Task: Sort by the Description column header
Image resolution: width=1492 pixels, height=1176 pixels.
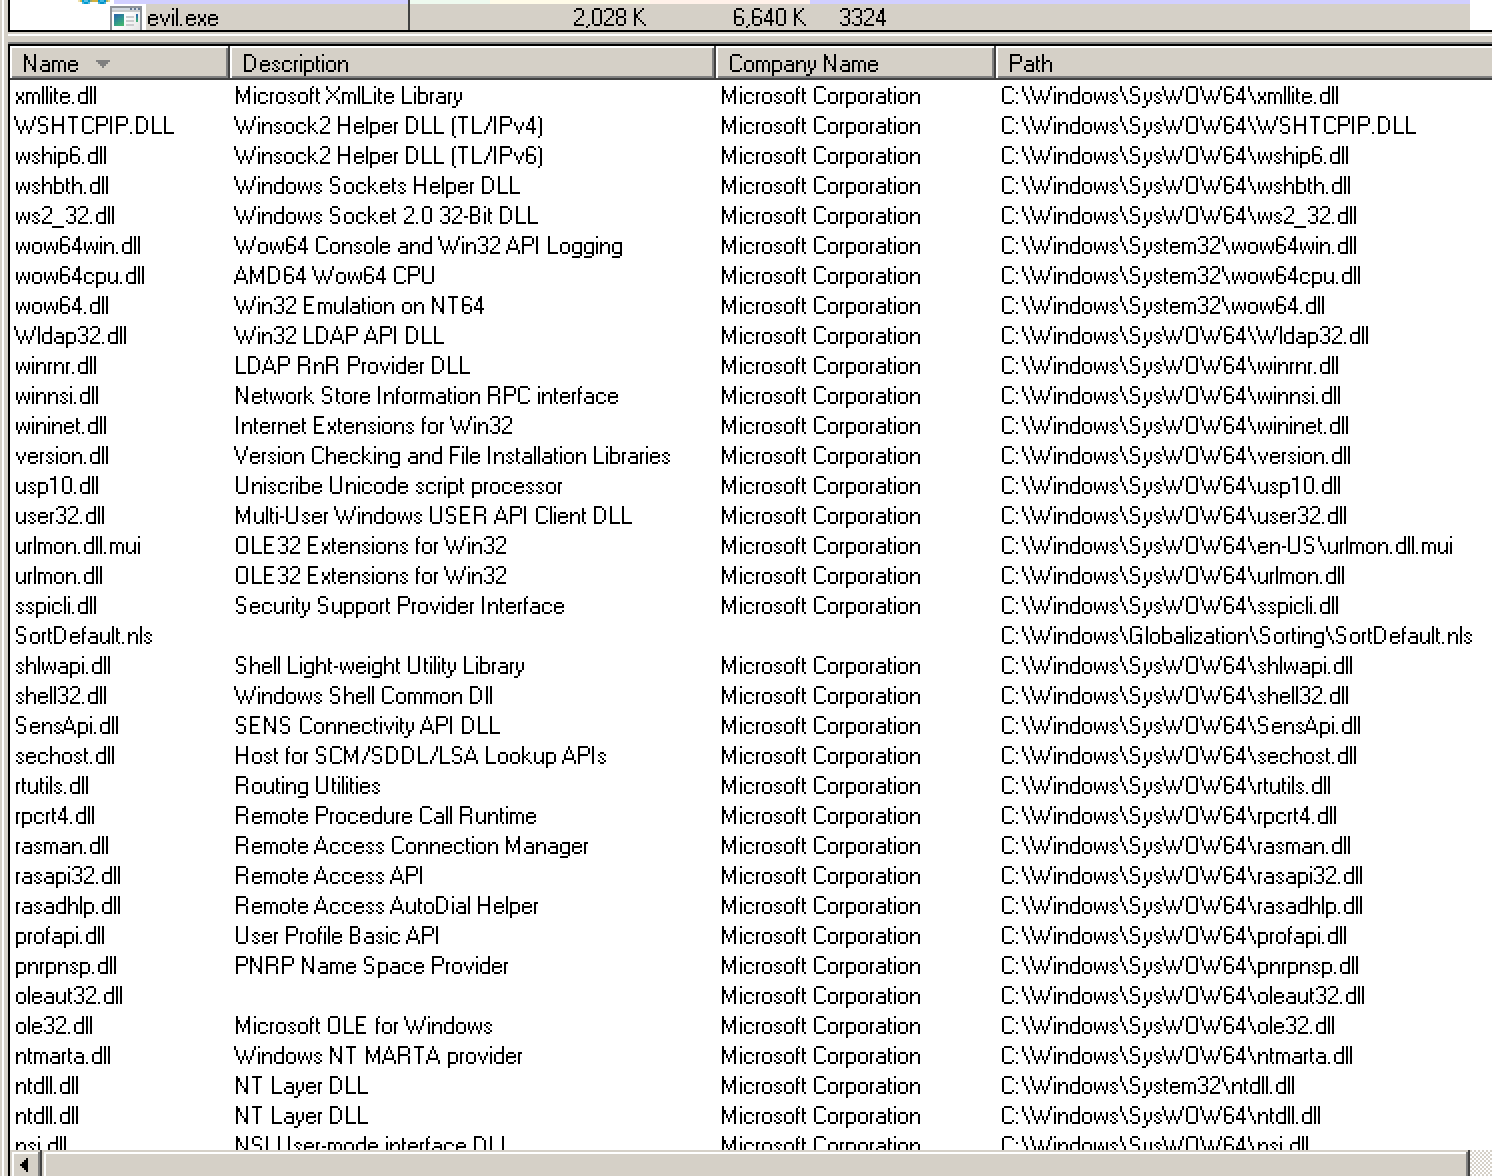Action: click(x=471, y=63)
